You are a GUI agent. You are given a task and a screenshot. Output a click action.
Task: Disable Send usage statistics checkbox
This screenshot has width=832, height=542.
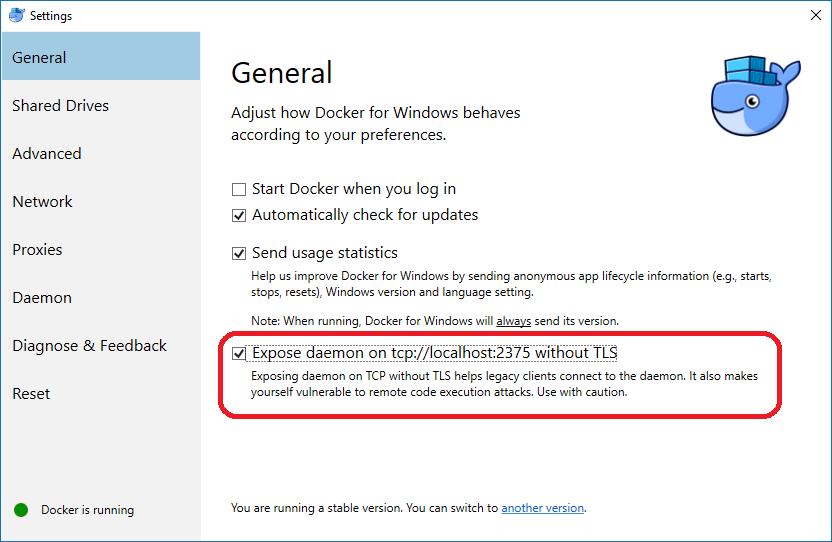pos(239,253)
